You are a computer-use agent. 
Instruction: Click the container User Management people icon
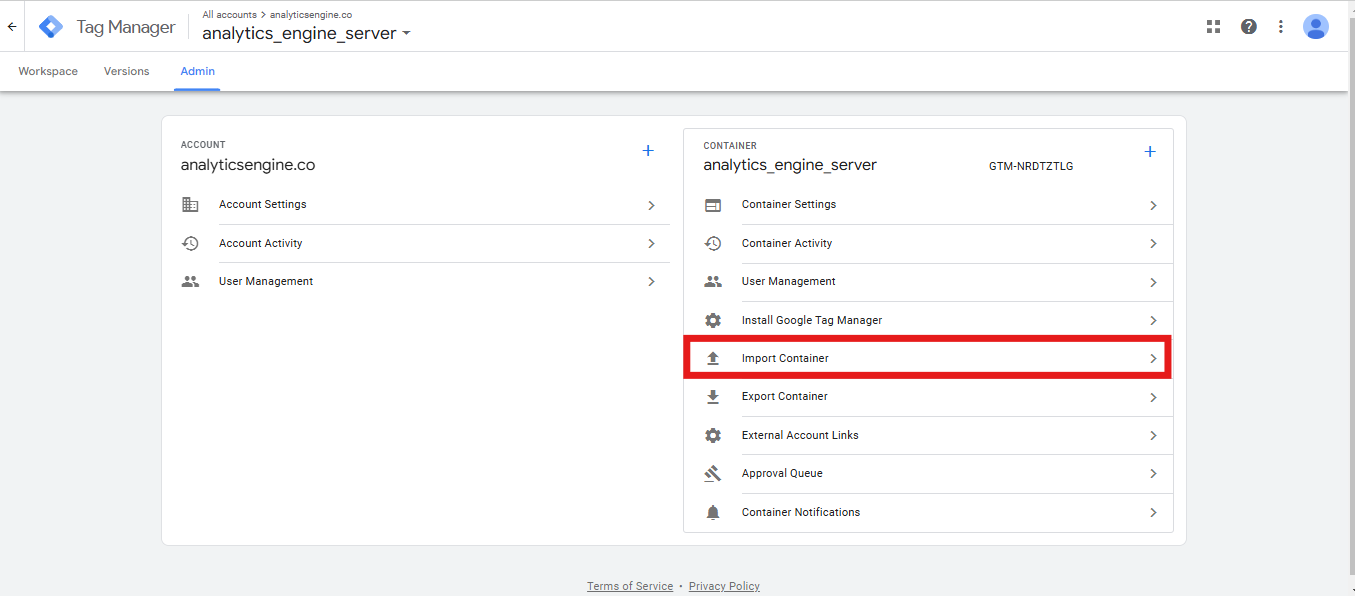713,282
